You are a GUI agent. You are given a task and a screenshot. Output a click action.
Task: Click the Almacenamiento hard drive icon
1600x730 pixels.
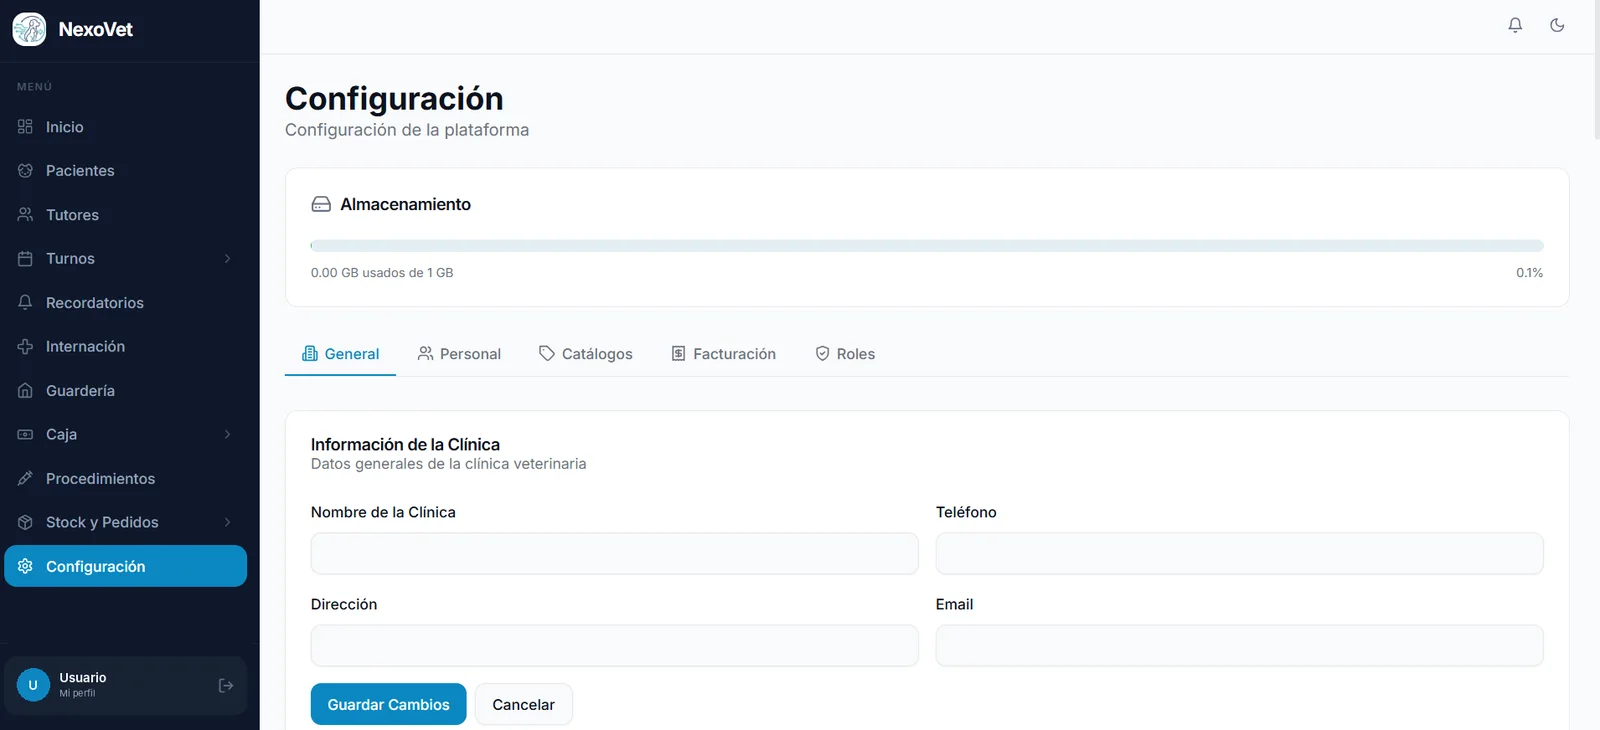tap(321, 204)
